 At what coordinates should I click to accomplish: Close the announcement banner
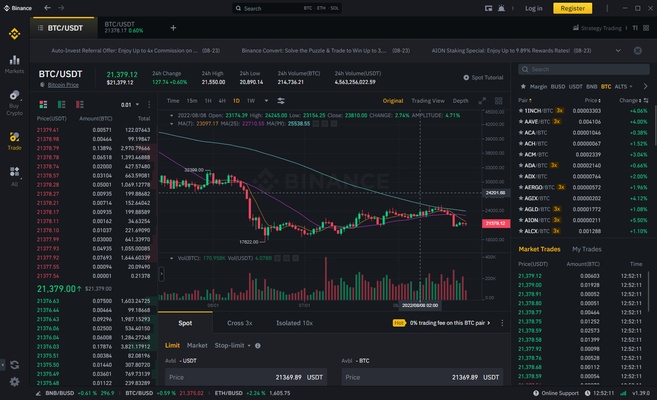pos(637,50)
